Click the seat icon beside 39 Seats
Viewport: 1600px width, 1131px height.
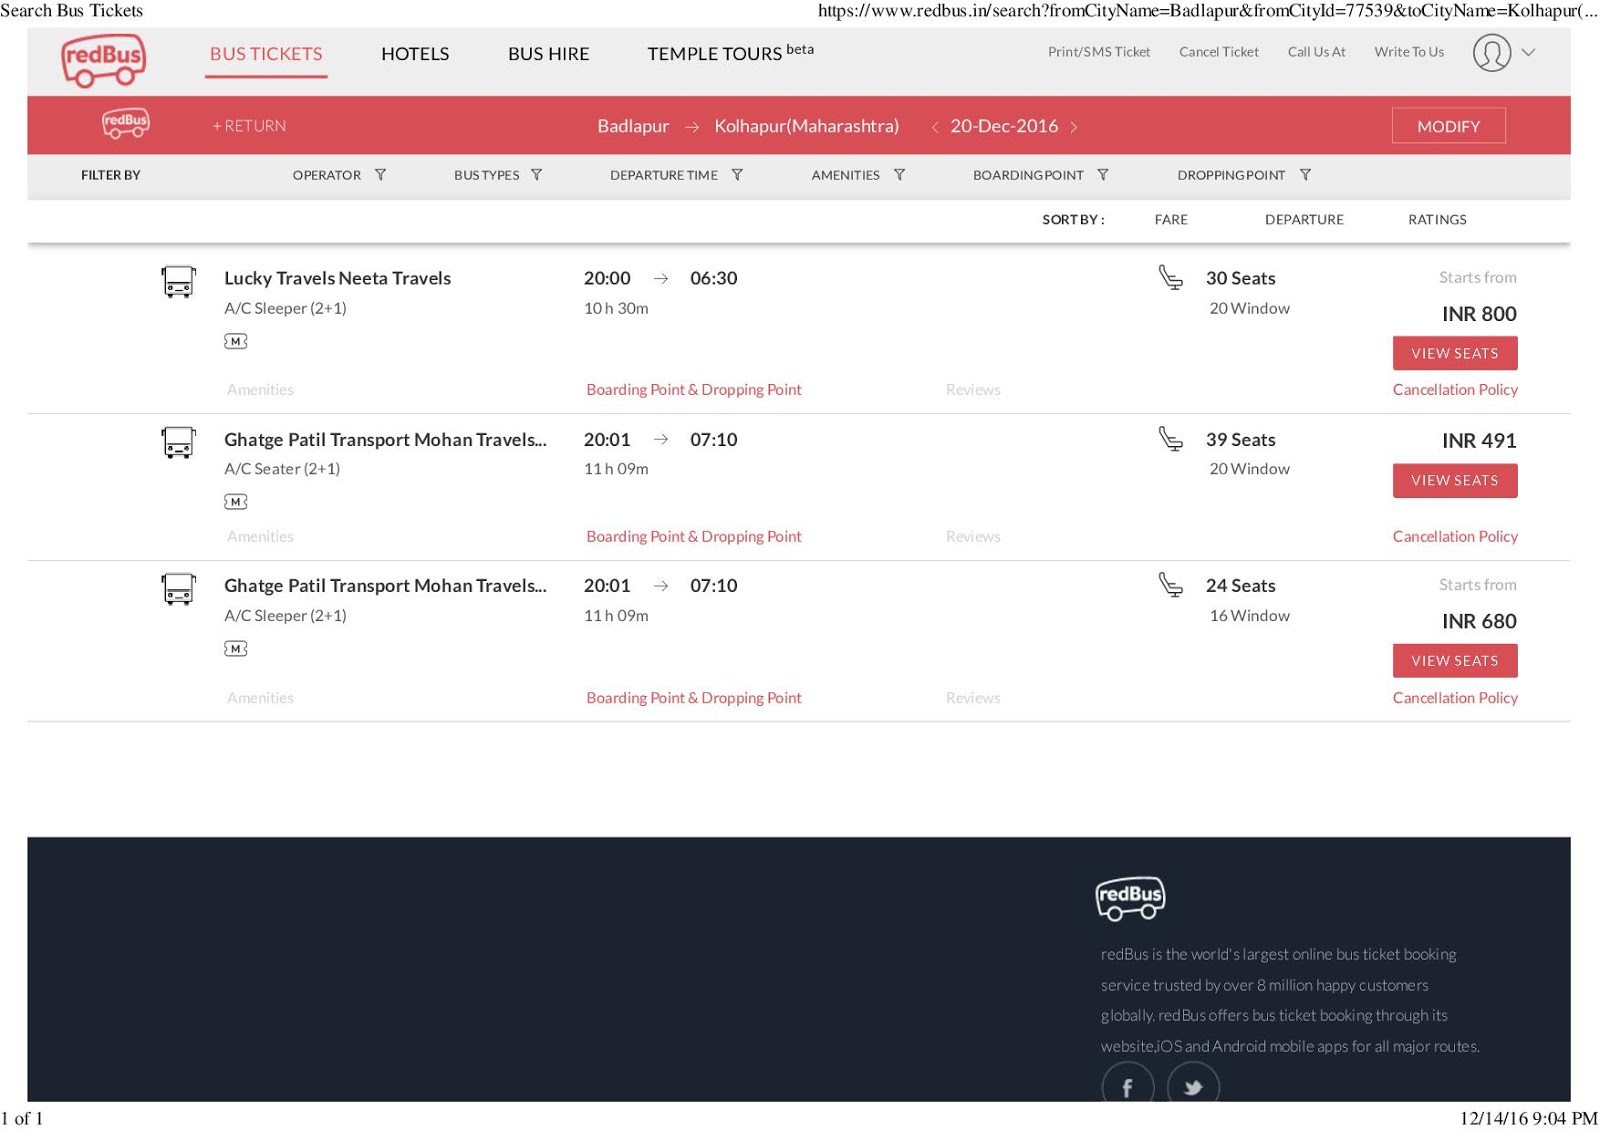1171,439
